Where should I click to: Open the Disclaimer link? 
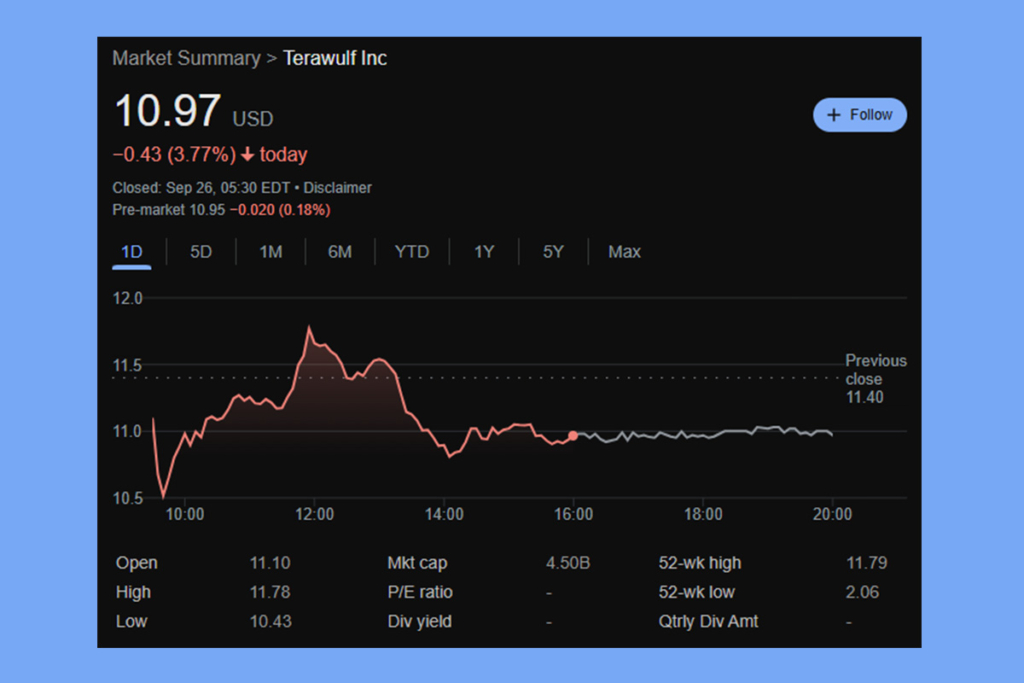tap(337, 188)
